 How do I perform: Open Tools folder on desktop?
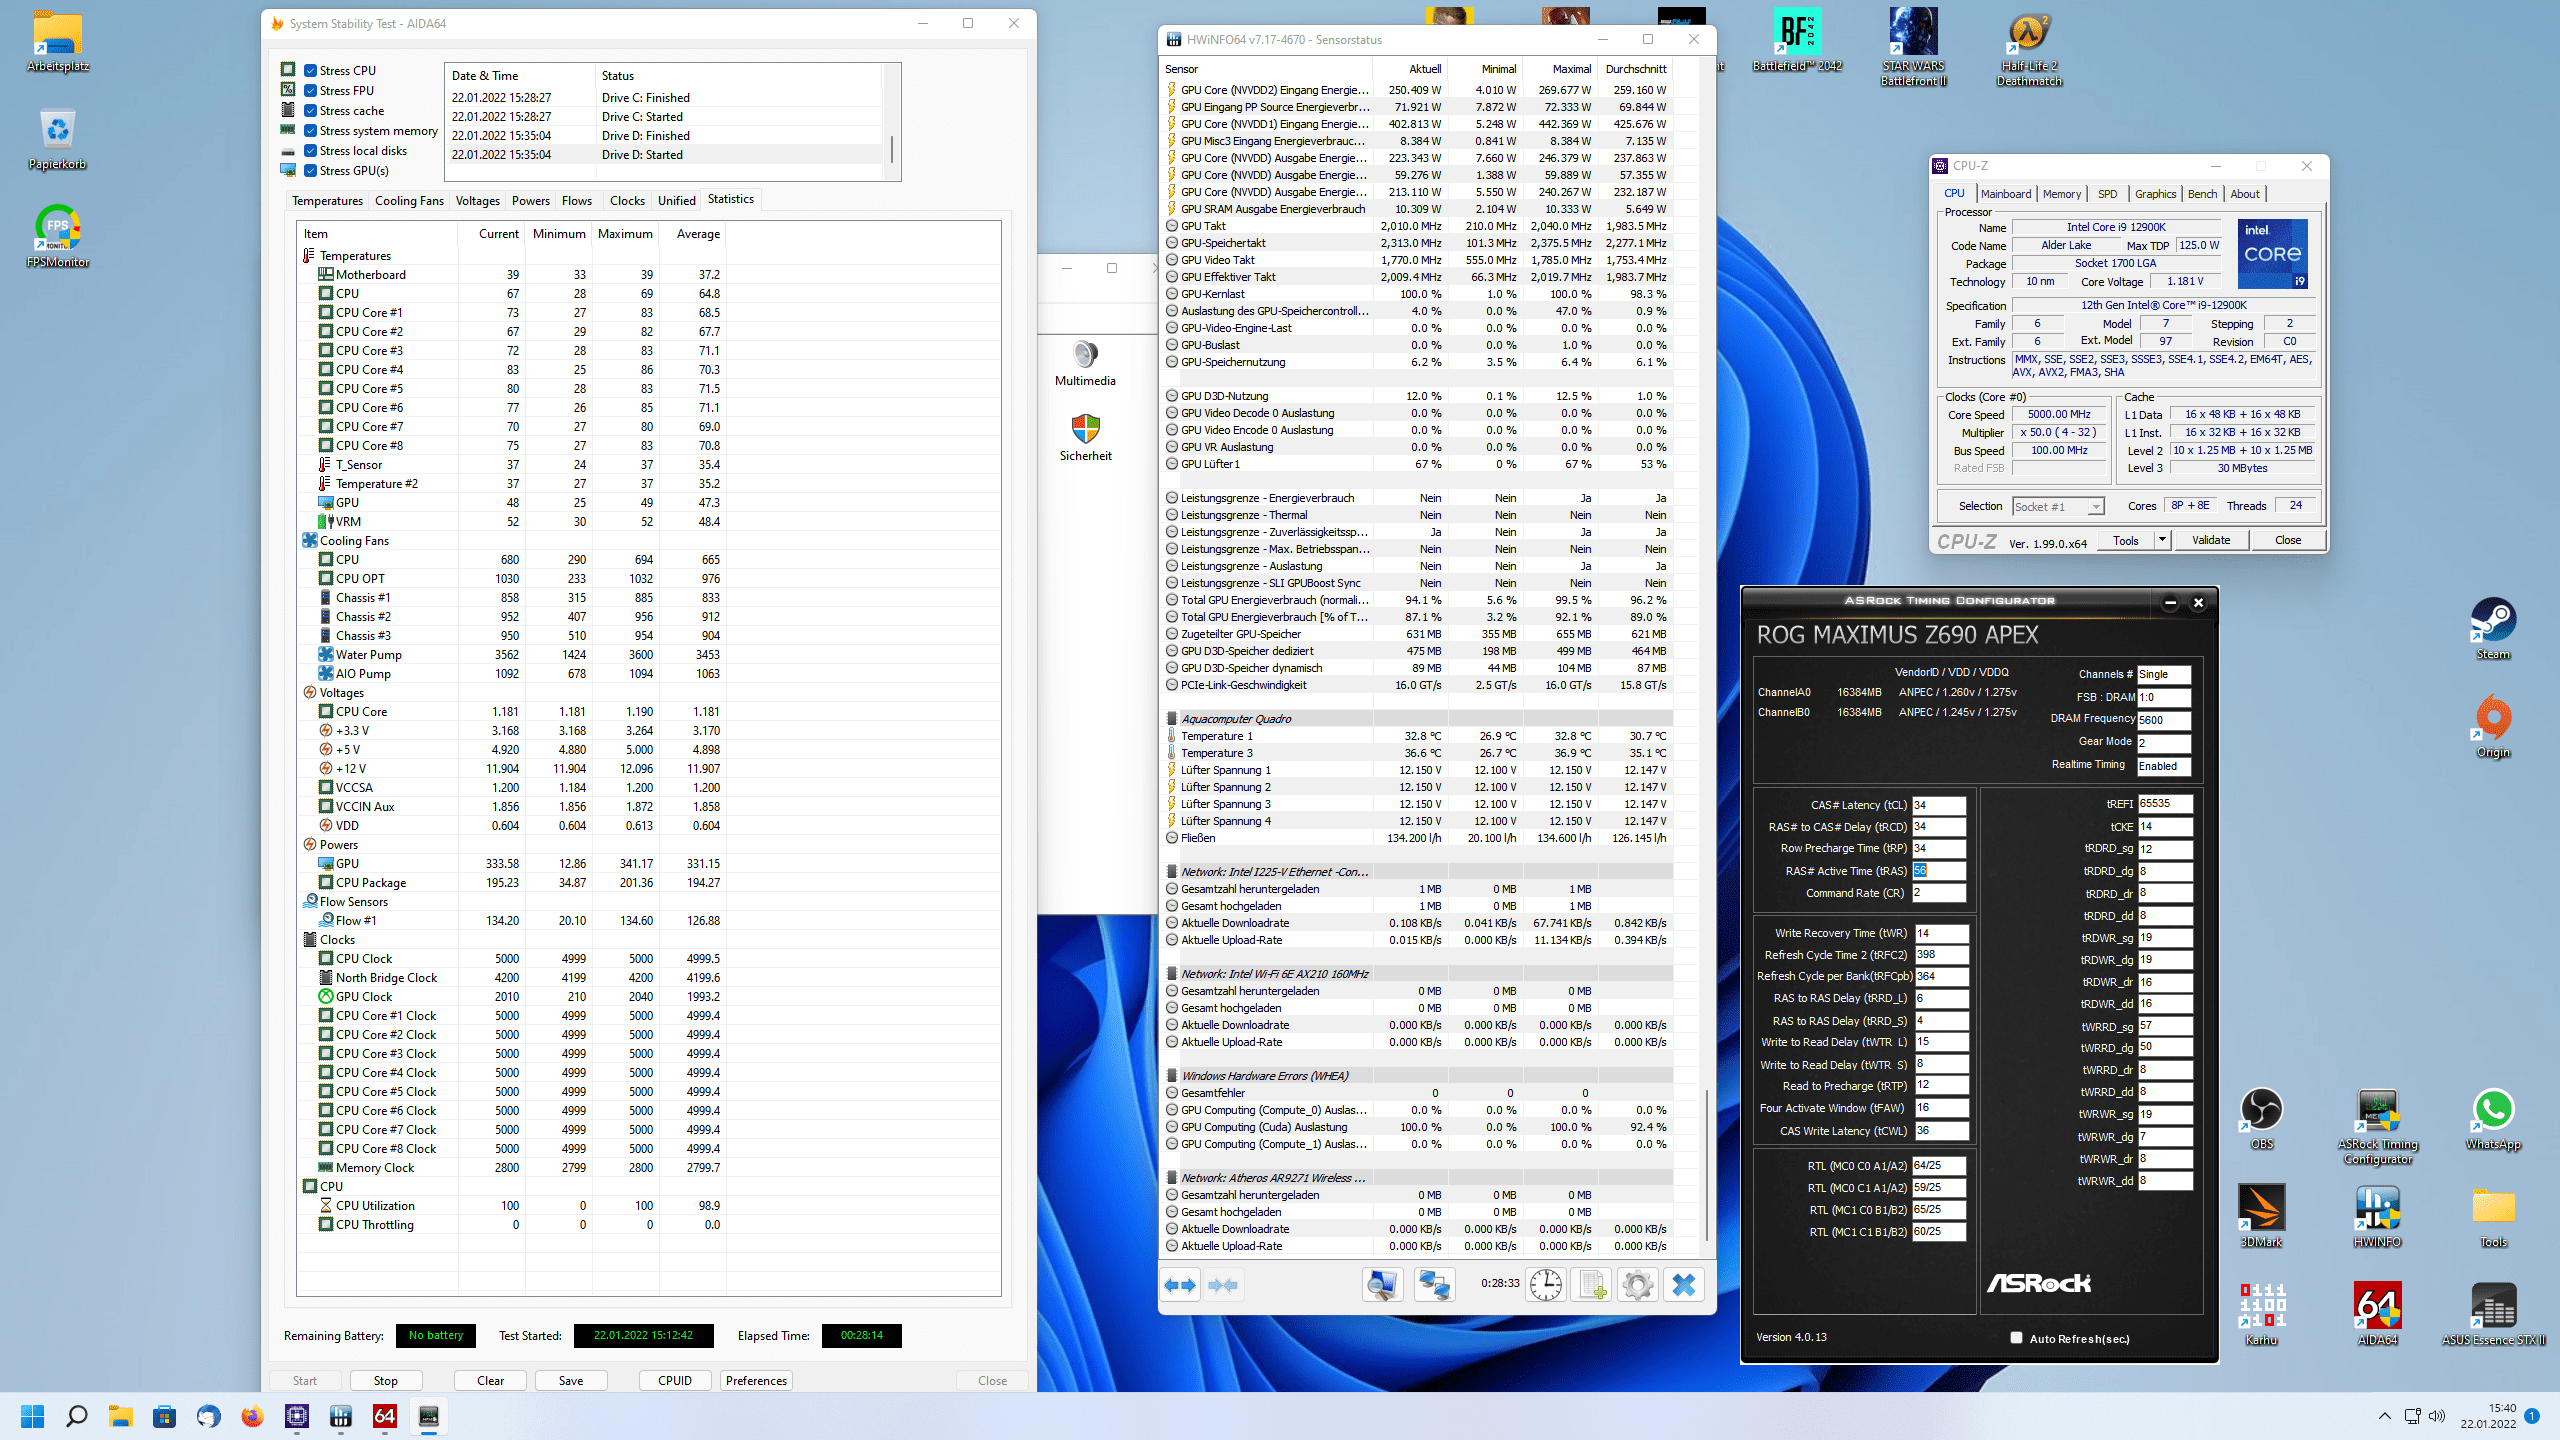pos(2493,1218)
